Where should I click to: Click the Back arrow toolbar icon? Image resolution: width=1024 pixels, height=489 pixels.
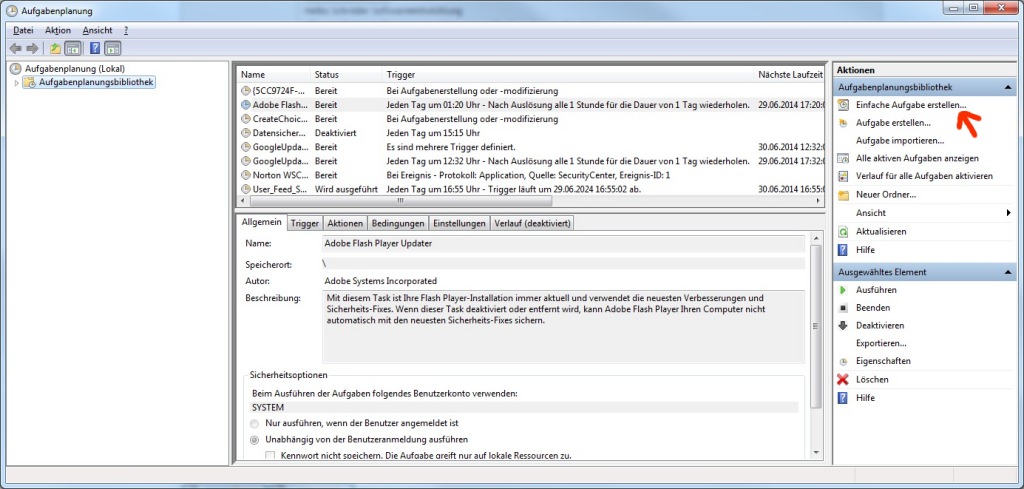[x=16, y=48]
